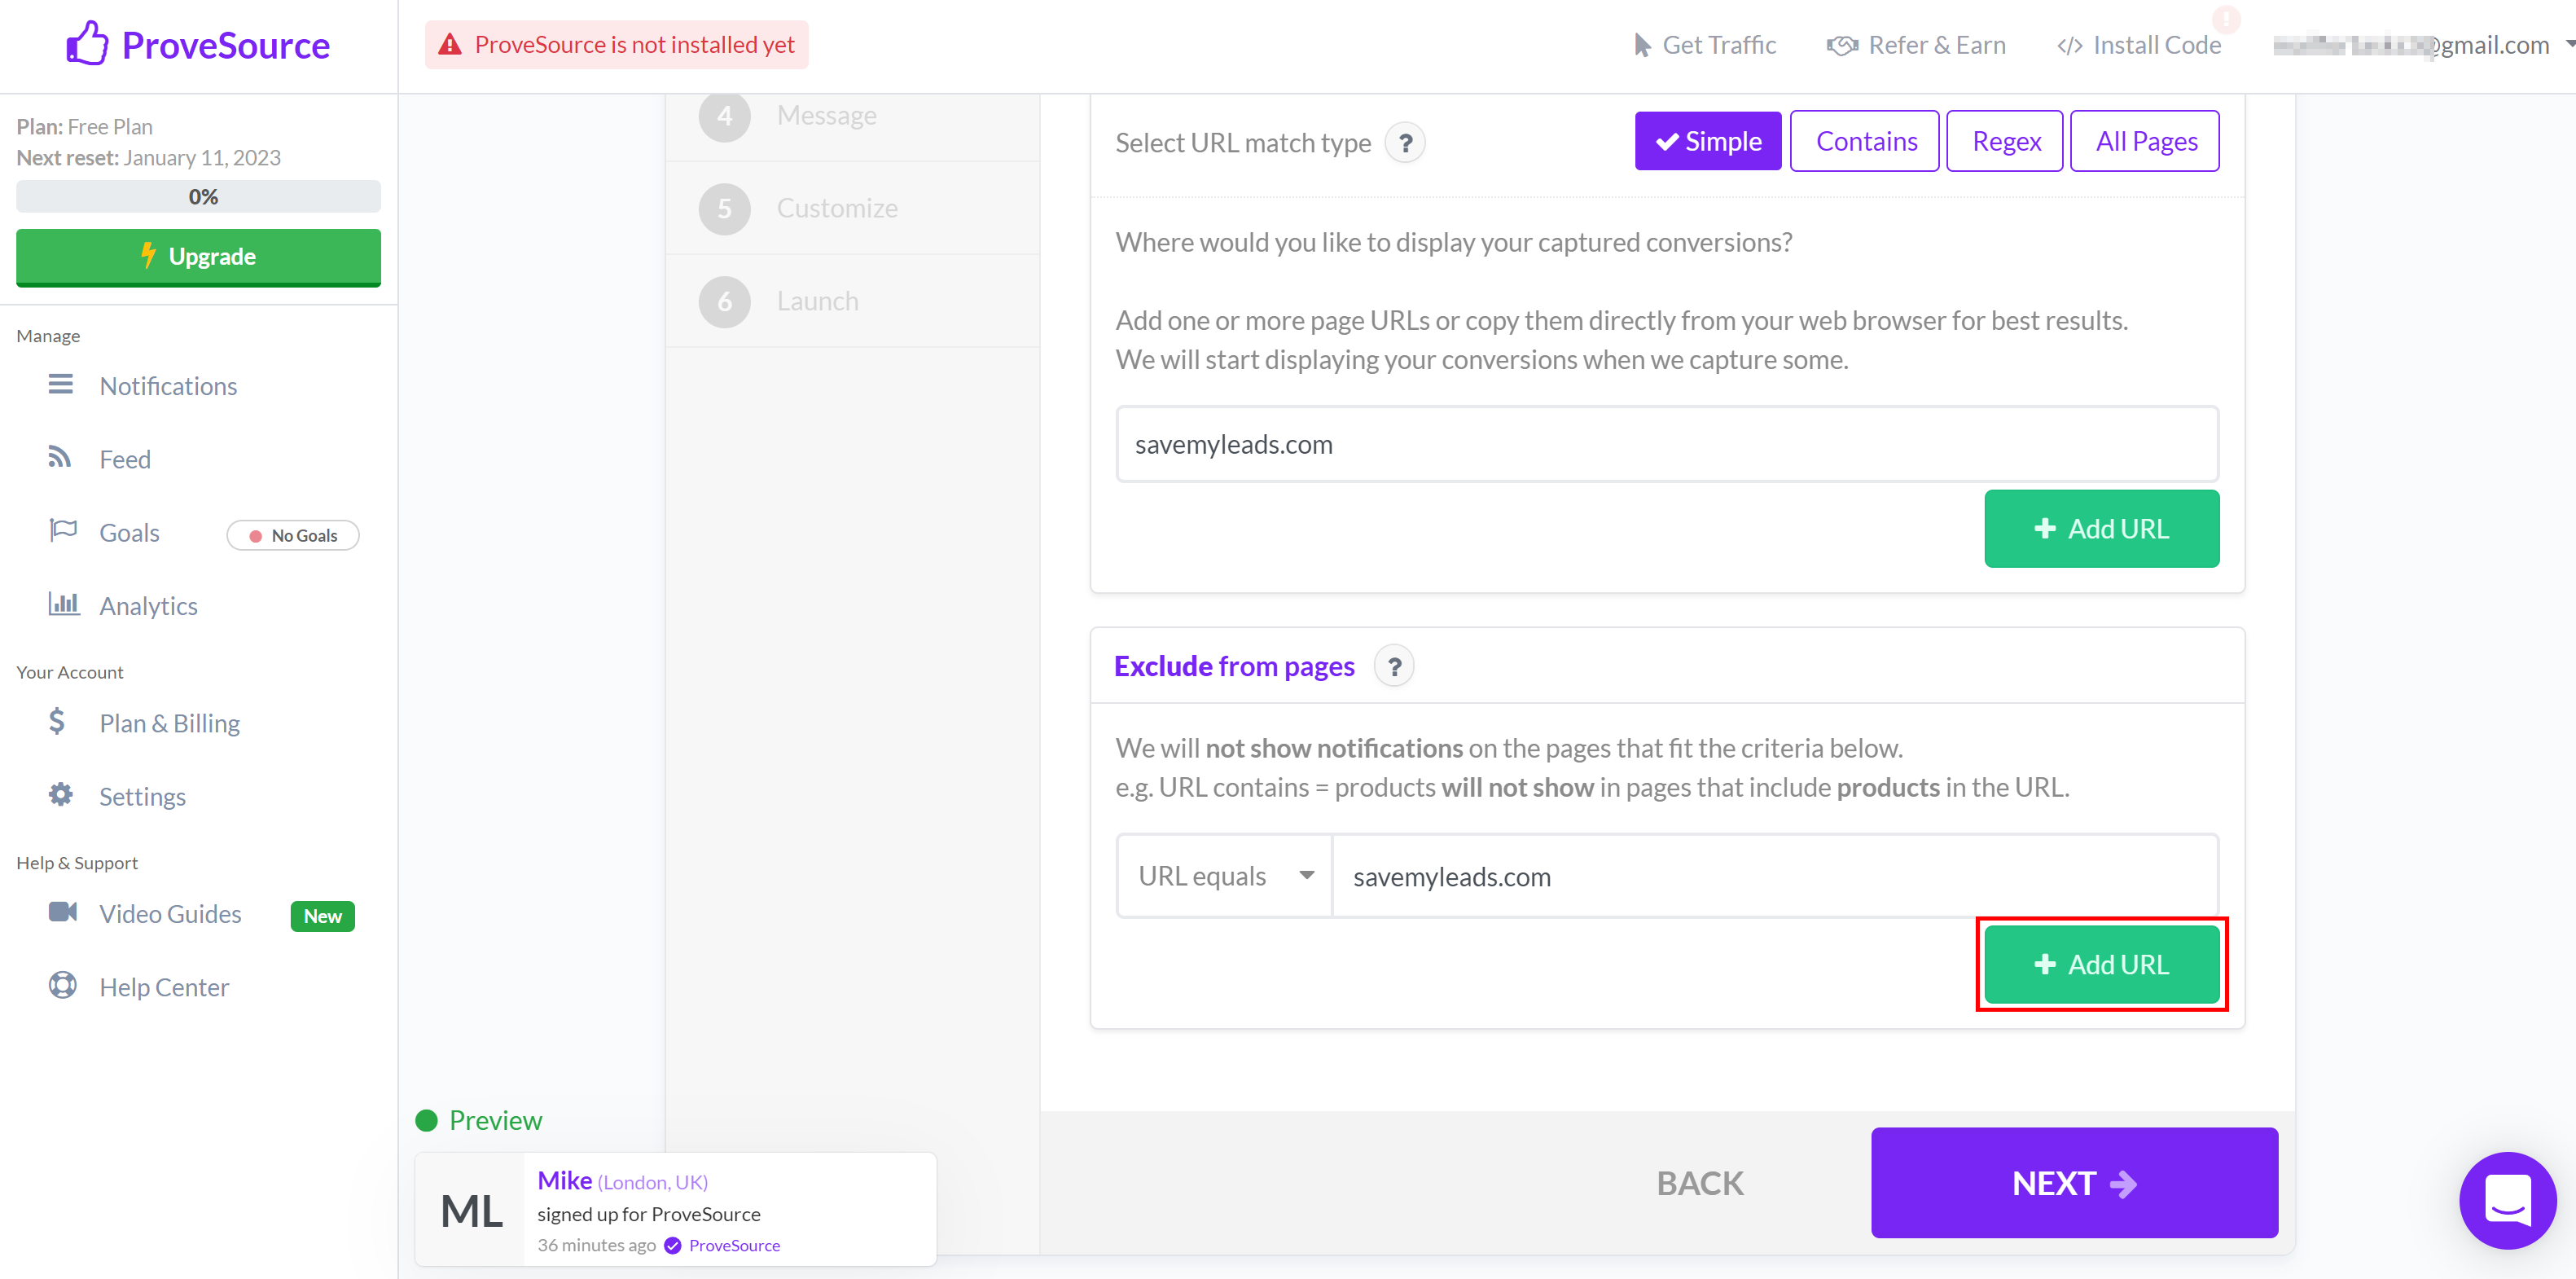Click the Plan & Billing dollar icon
The height and width of the screenshot is (1279, 2576).
57,721
